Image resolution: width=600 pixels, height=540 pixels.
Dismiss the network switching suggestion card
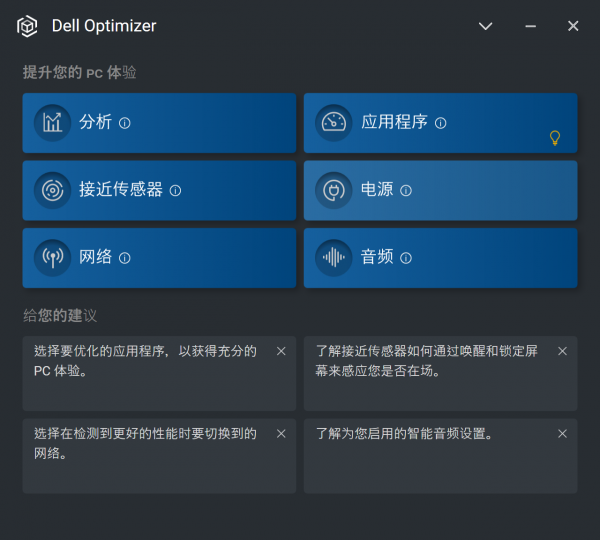coord(281,433)
